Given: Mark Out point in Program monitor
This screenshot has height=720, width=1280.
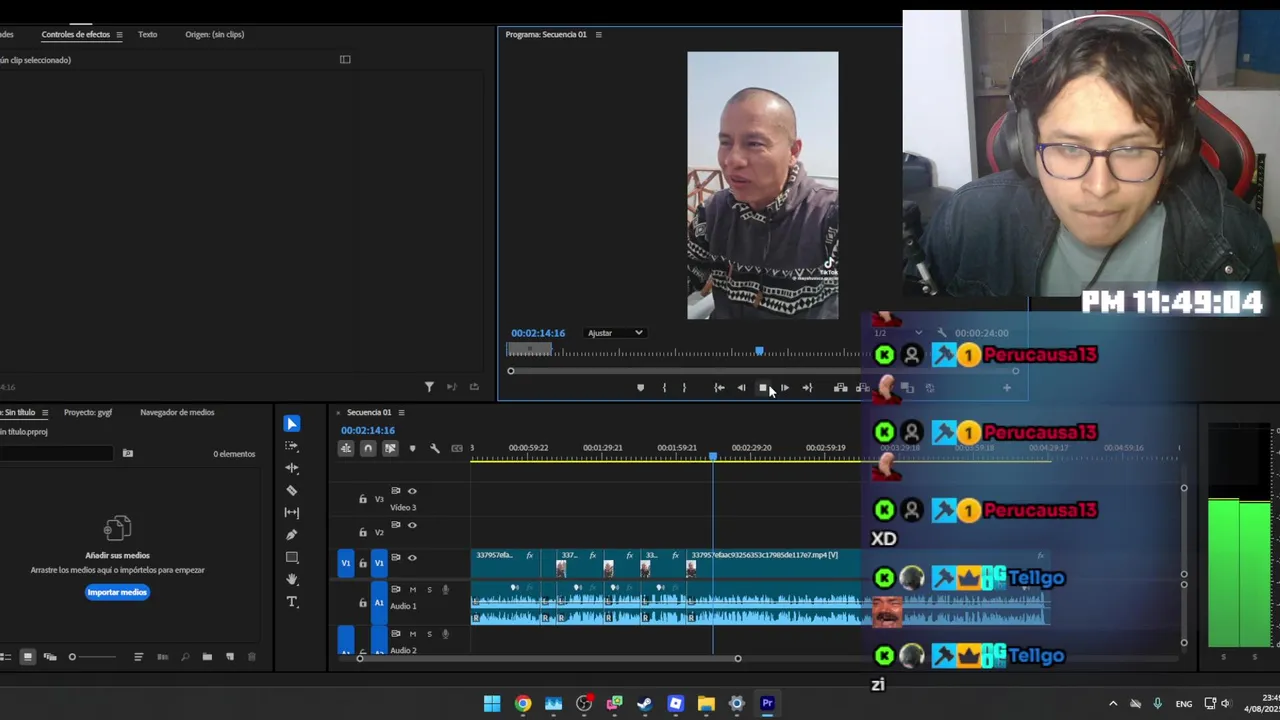Looking at the screenshot, I should click(684, 388).
